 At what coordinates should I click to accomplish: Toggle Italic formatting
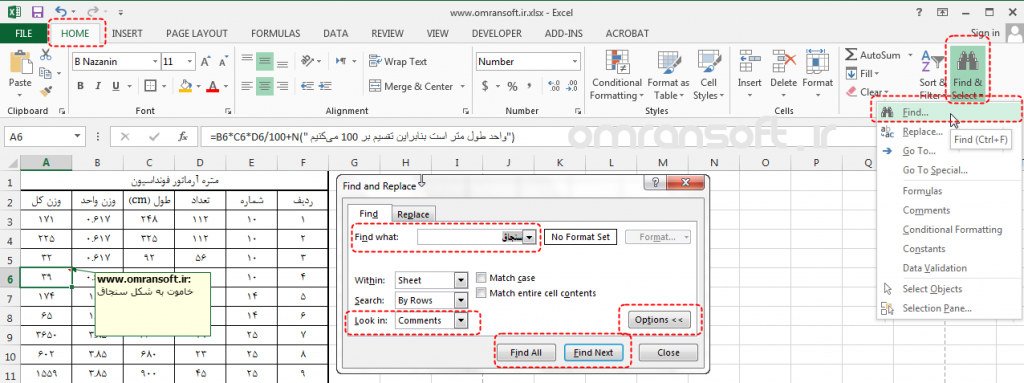click(x=99, y=86)
